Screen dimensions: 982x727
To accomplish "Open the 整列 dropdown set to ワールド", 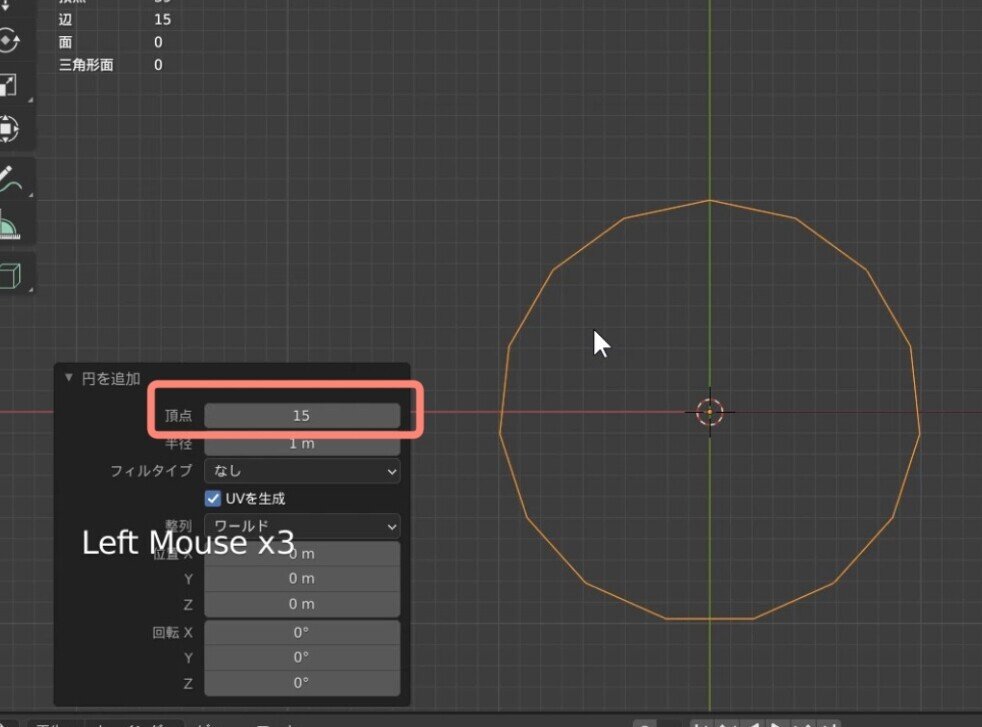I will coord(302,526).
